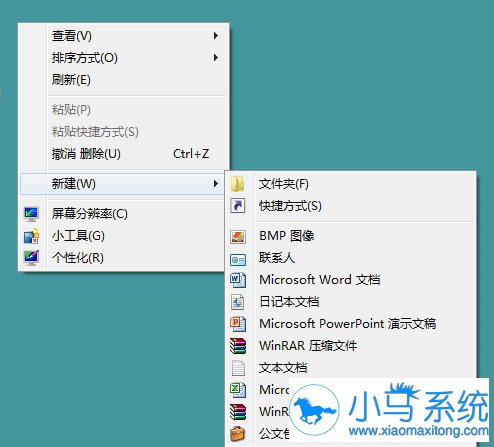The width and height of the screenshot is (494, 447).
Task: Click the second WinRAR archive icon near bottom
Action: pos(238,412)
